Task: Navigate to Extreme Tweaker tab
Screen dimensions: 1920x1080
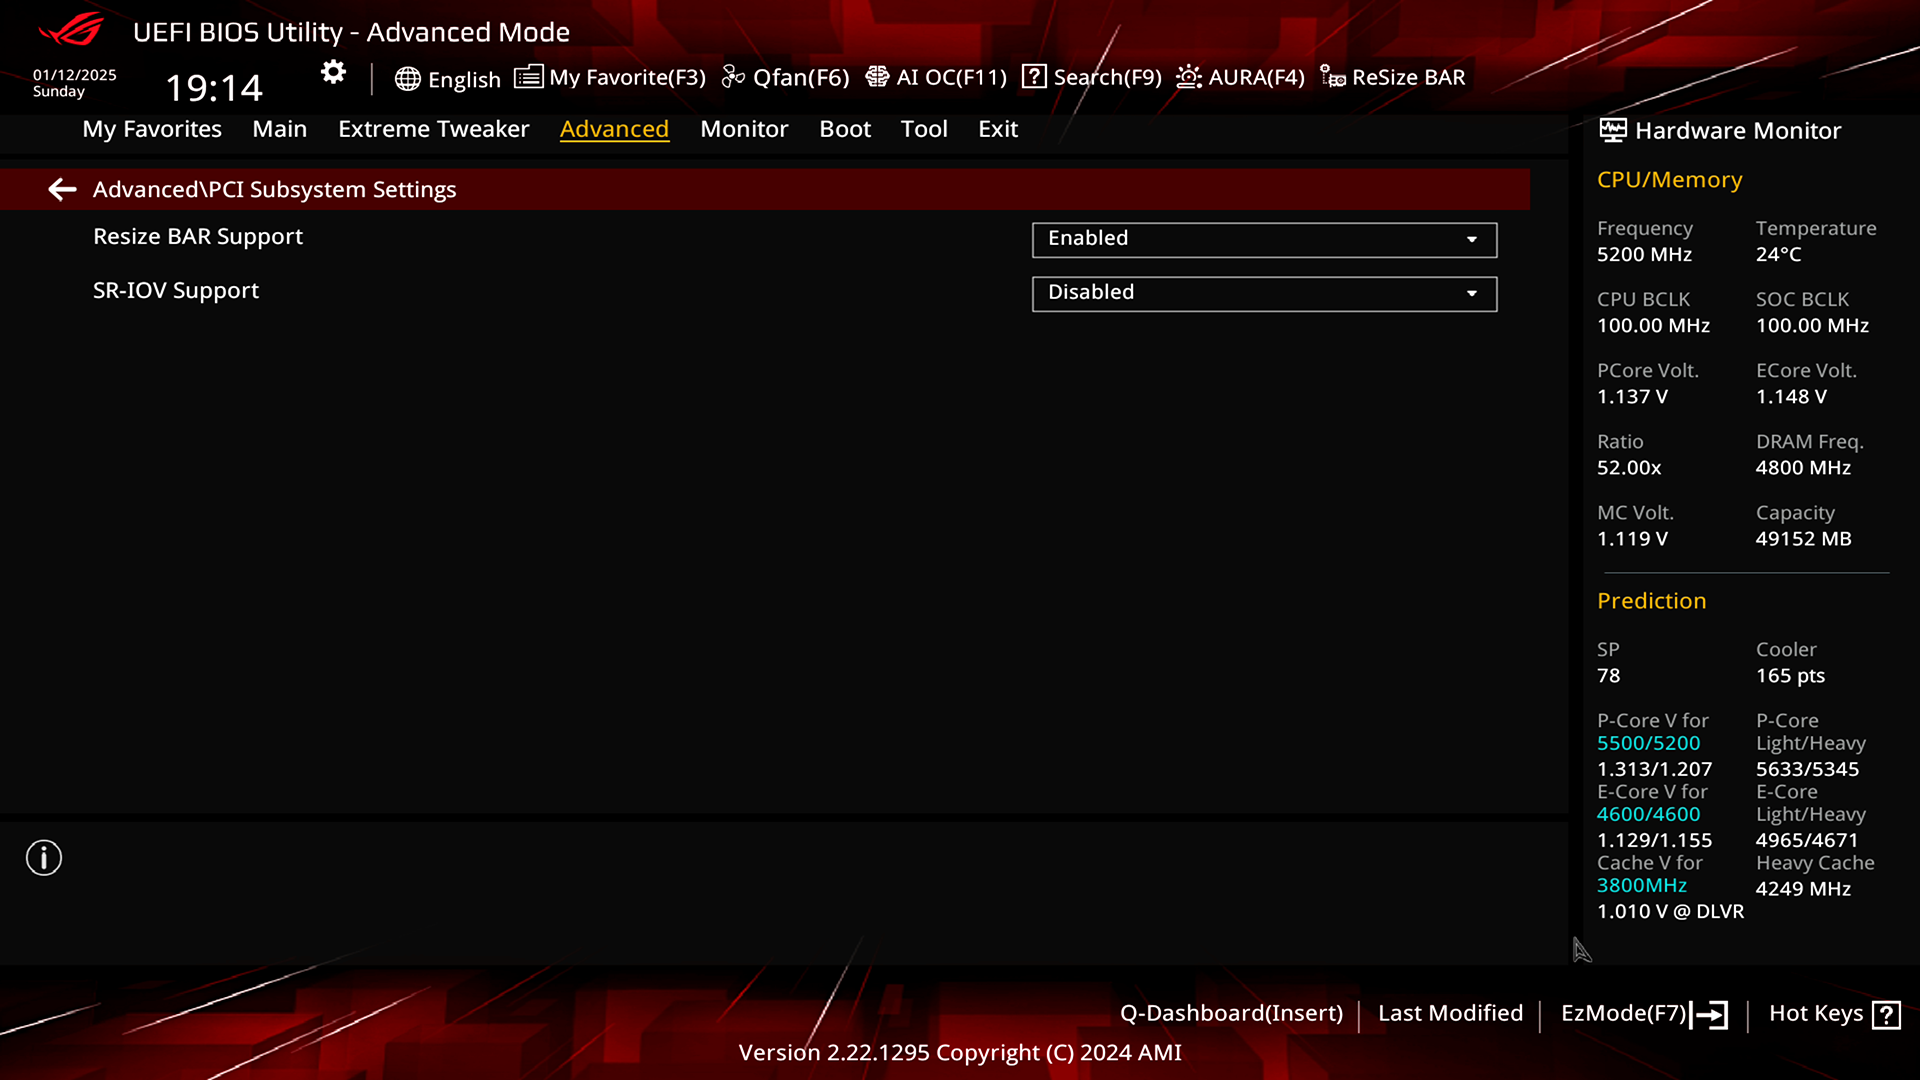Action: (433, 128)
